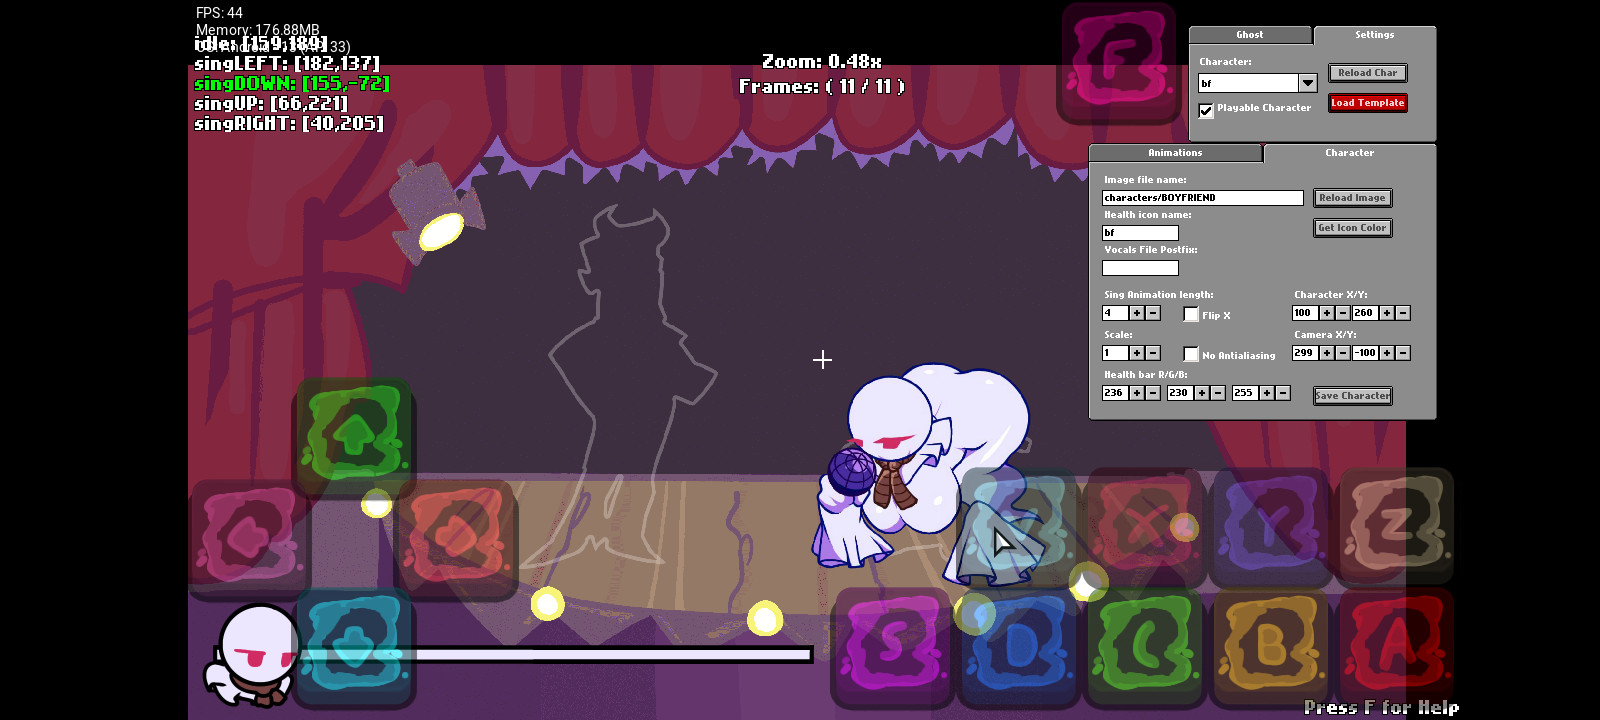
Task: Switch to the Animations tab
Action: [x=1175, y=153]
